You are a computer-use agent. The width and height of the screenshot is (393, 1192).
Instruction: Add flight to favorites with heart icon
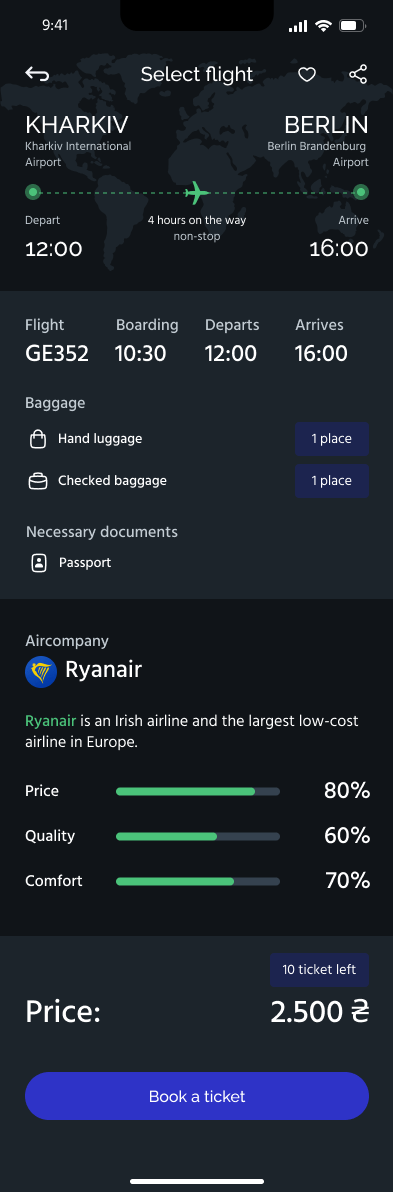click(x=306, y=74)
